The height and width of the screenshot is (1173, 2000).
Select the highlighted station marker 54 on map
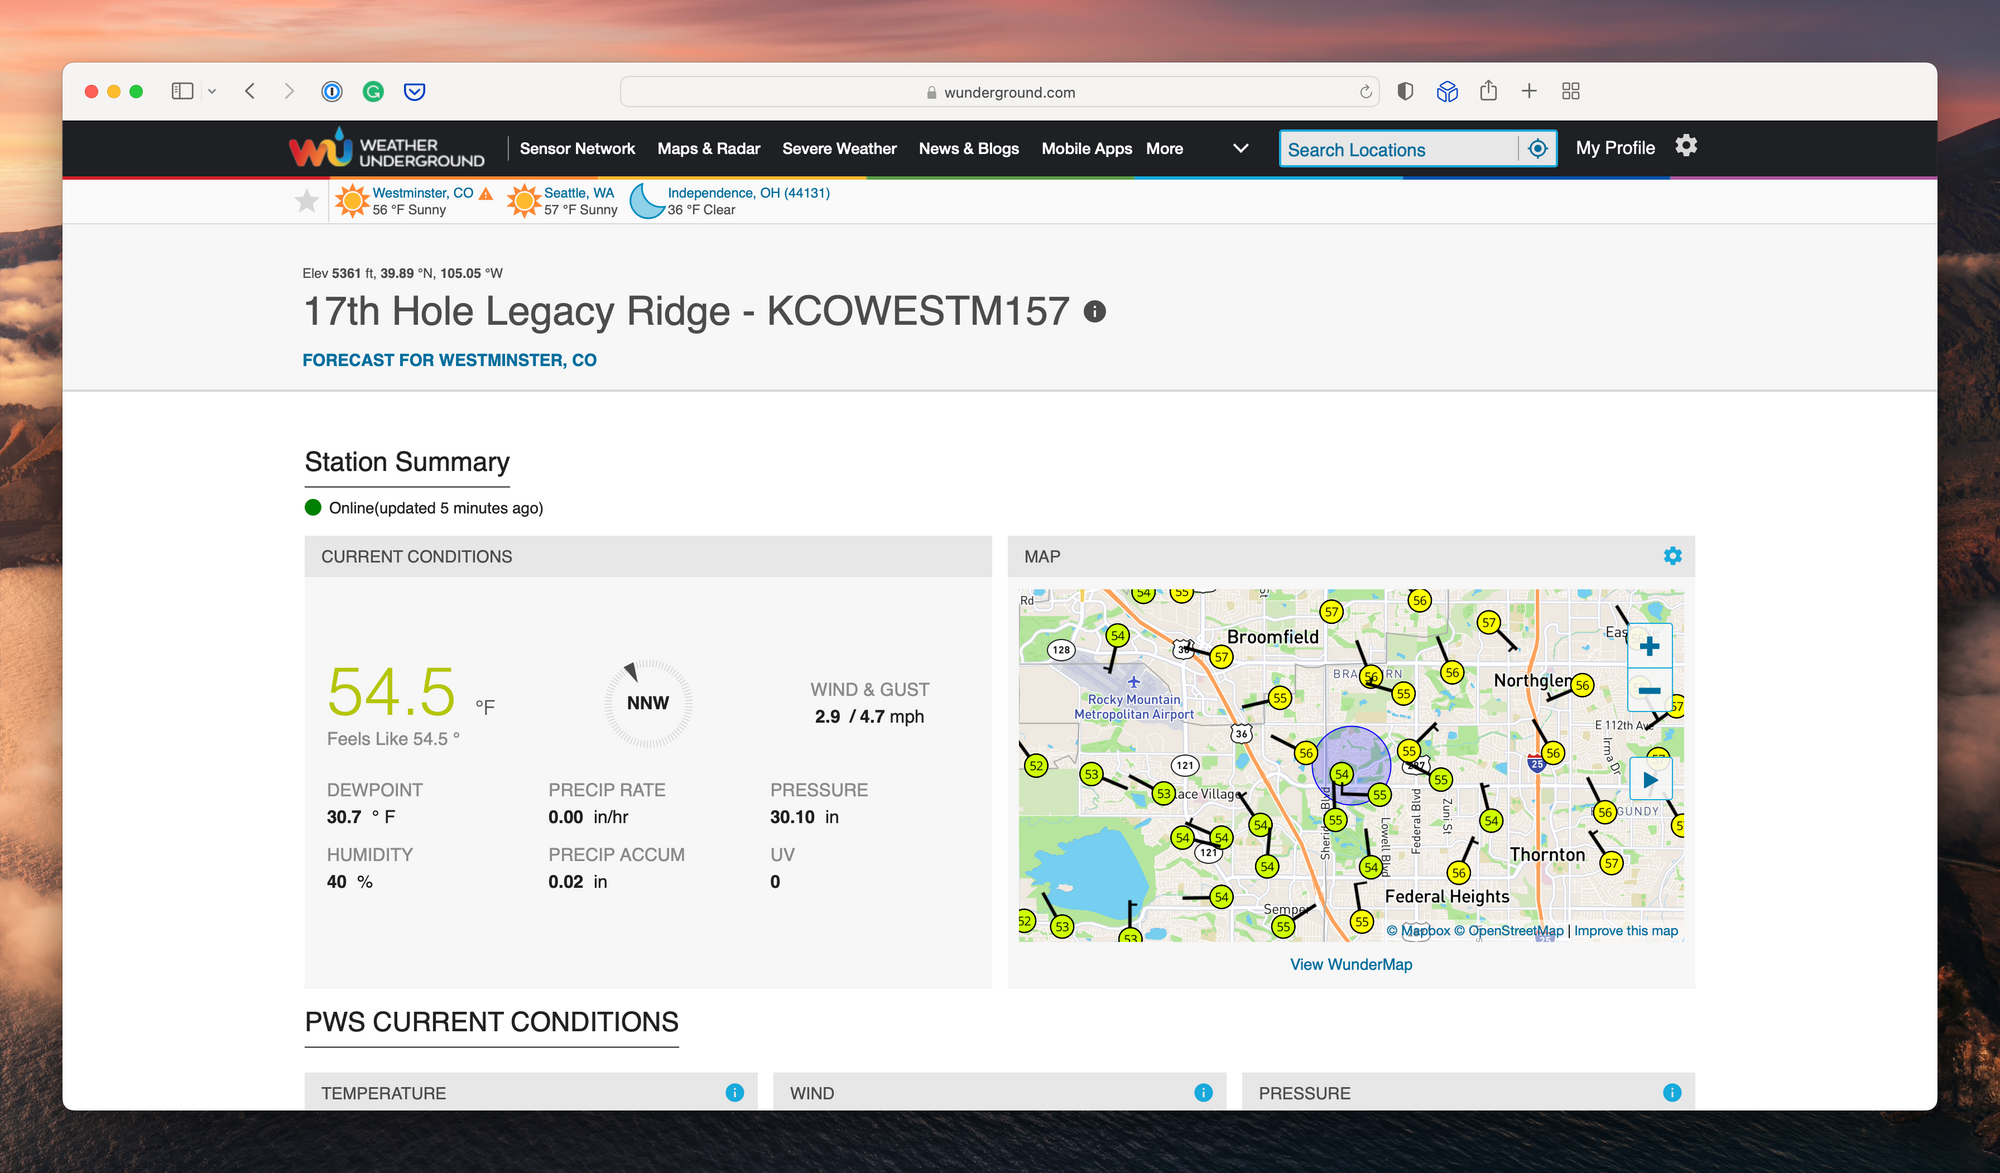pos(1342,773)
